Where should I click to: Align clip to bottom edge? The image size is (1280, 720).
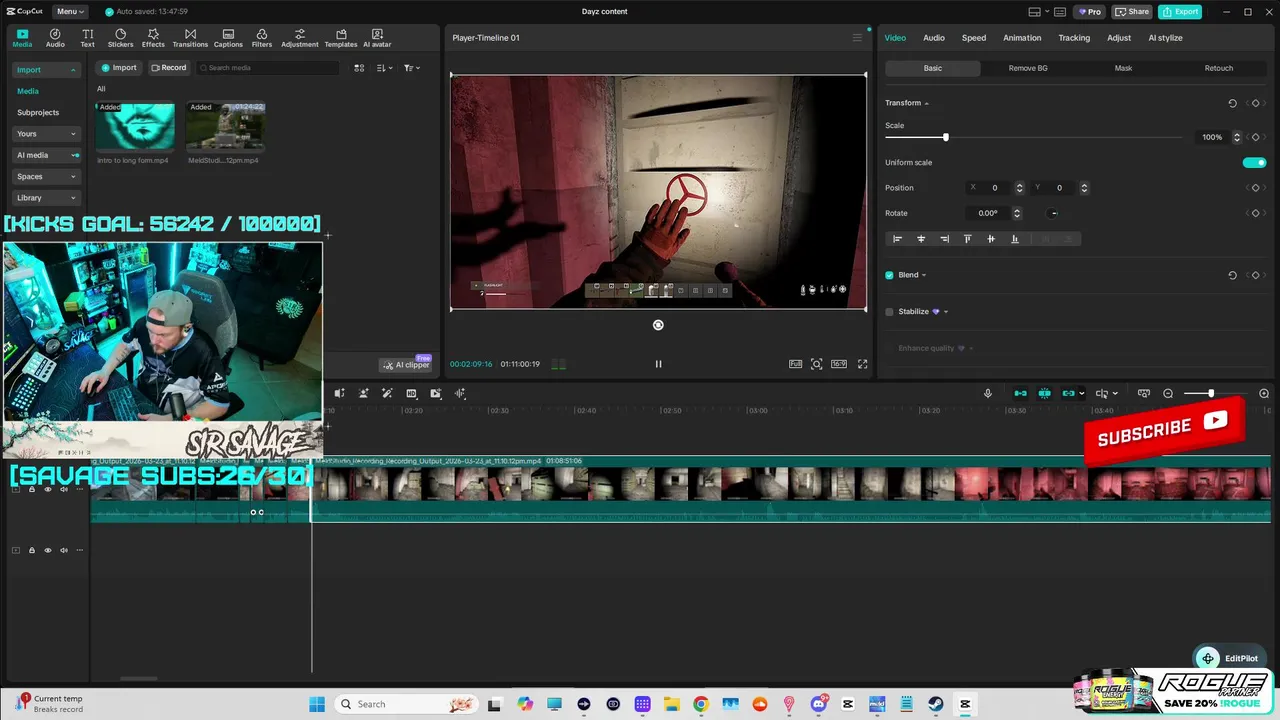[x=1015, y=239]
